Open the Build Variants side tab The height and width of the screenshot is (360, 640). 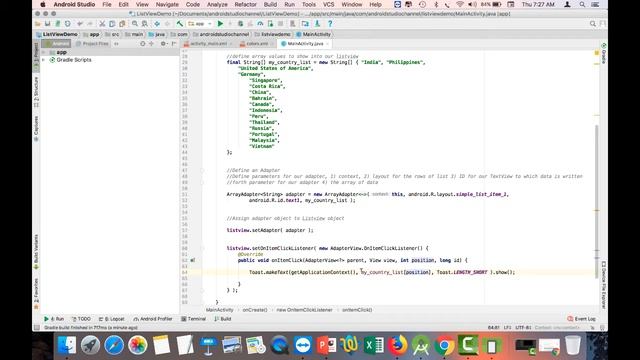click(36, 251)
